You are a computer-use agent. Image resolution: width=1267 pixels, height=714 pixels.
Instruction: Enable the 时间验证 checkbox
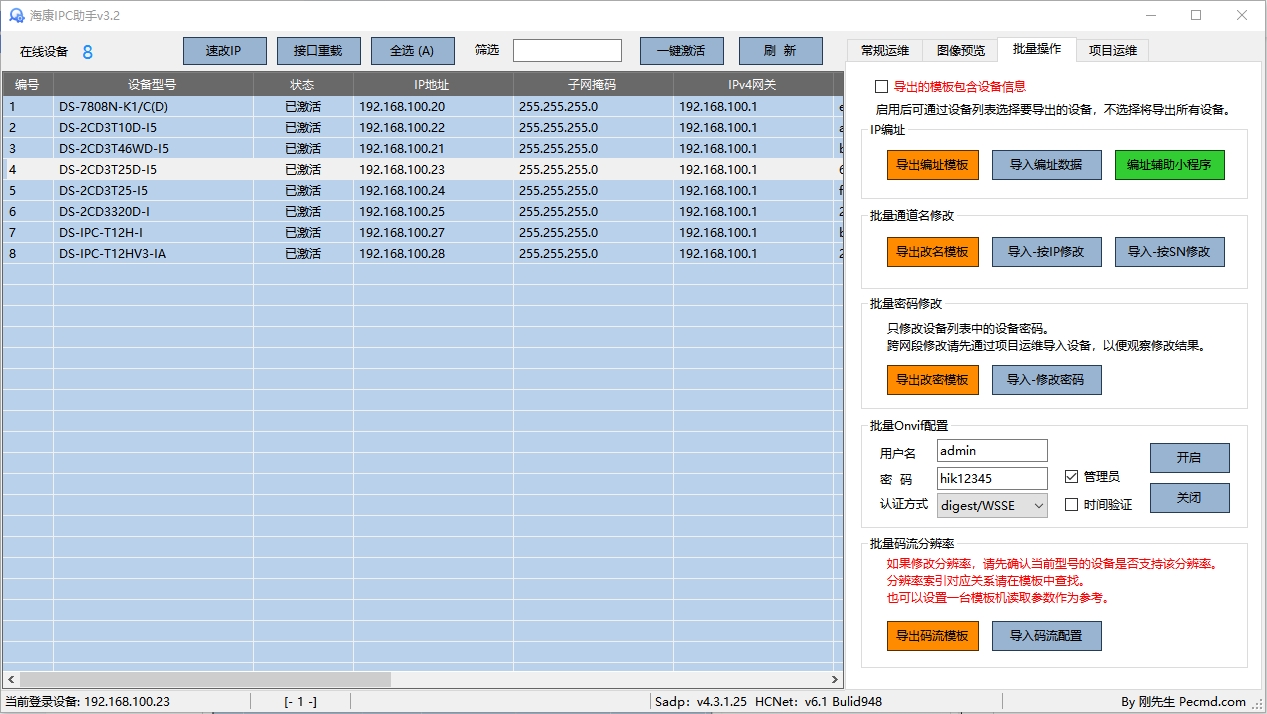point(1072,505)
